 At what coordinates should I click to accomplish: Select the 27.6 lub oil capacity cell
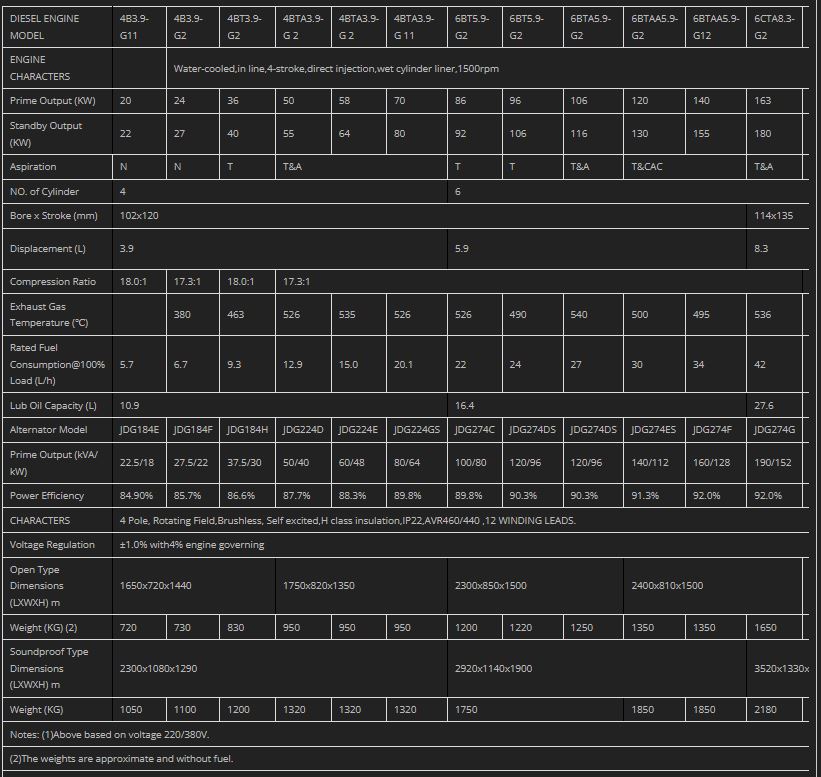[764, 406]
